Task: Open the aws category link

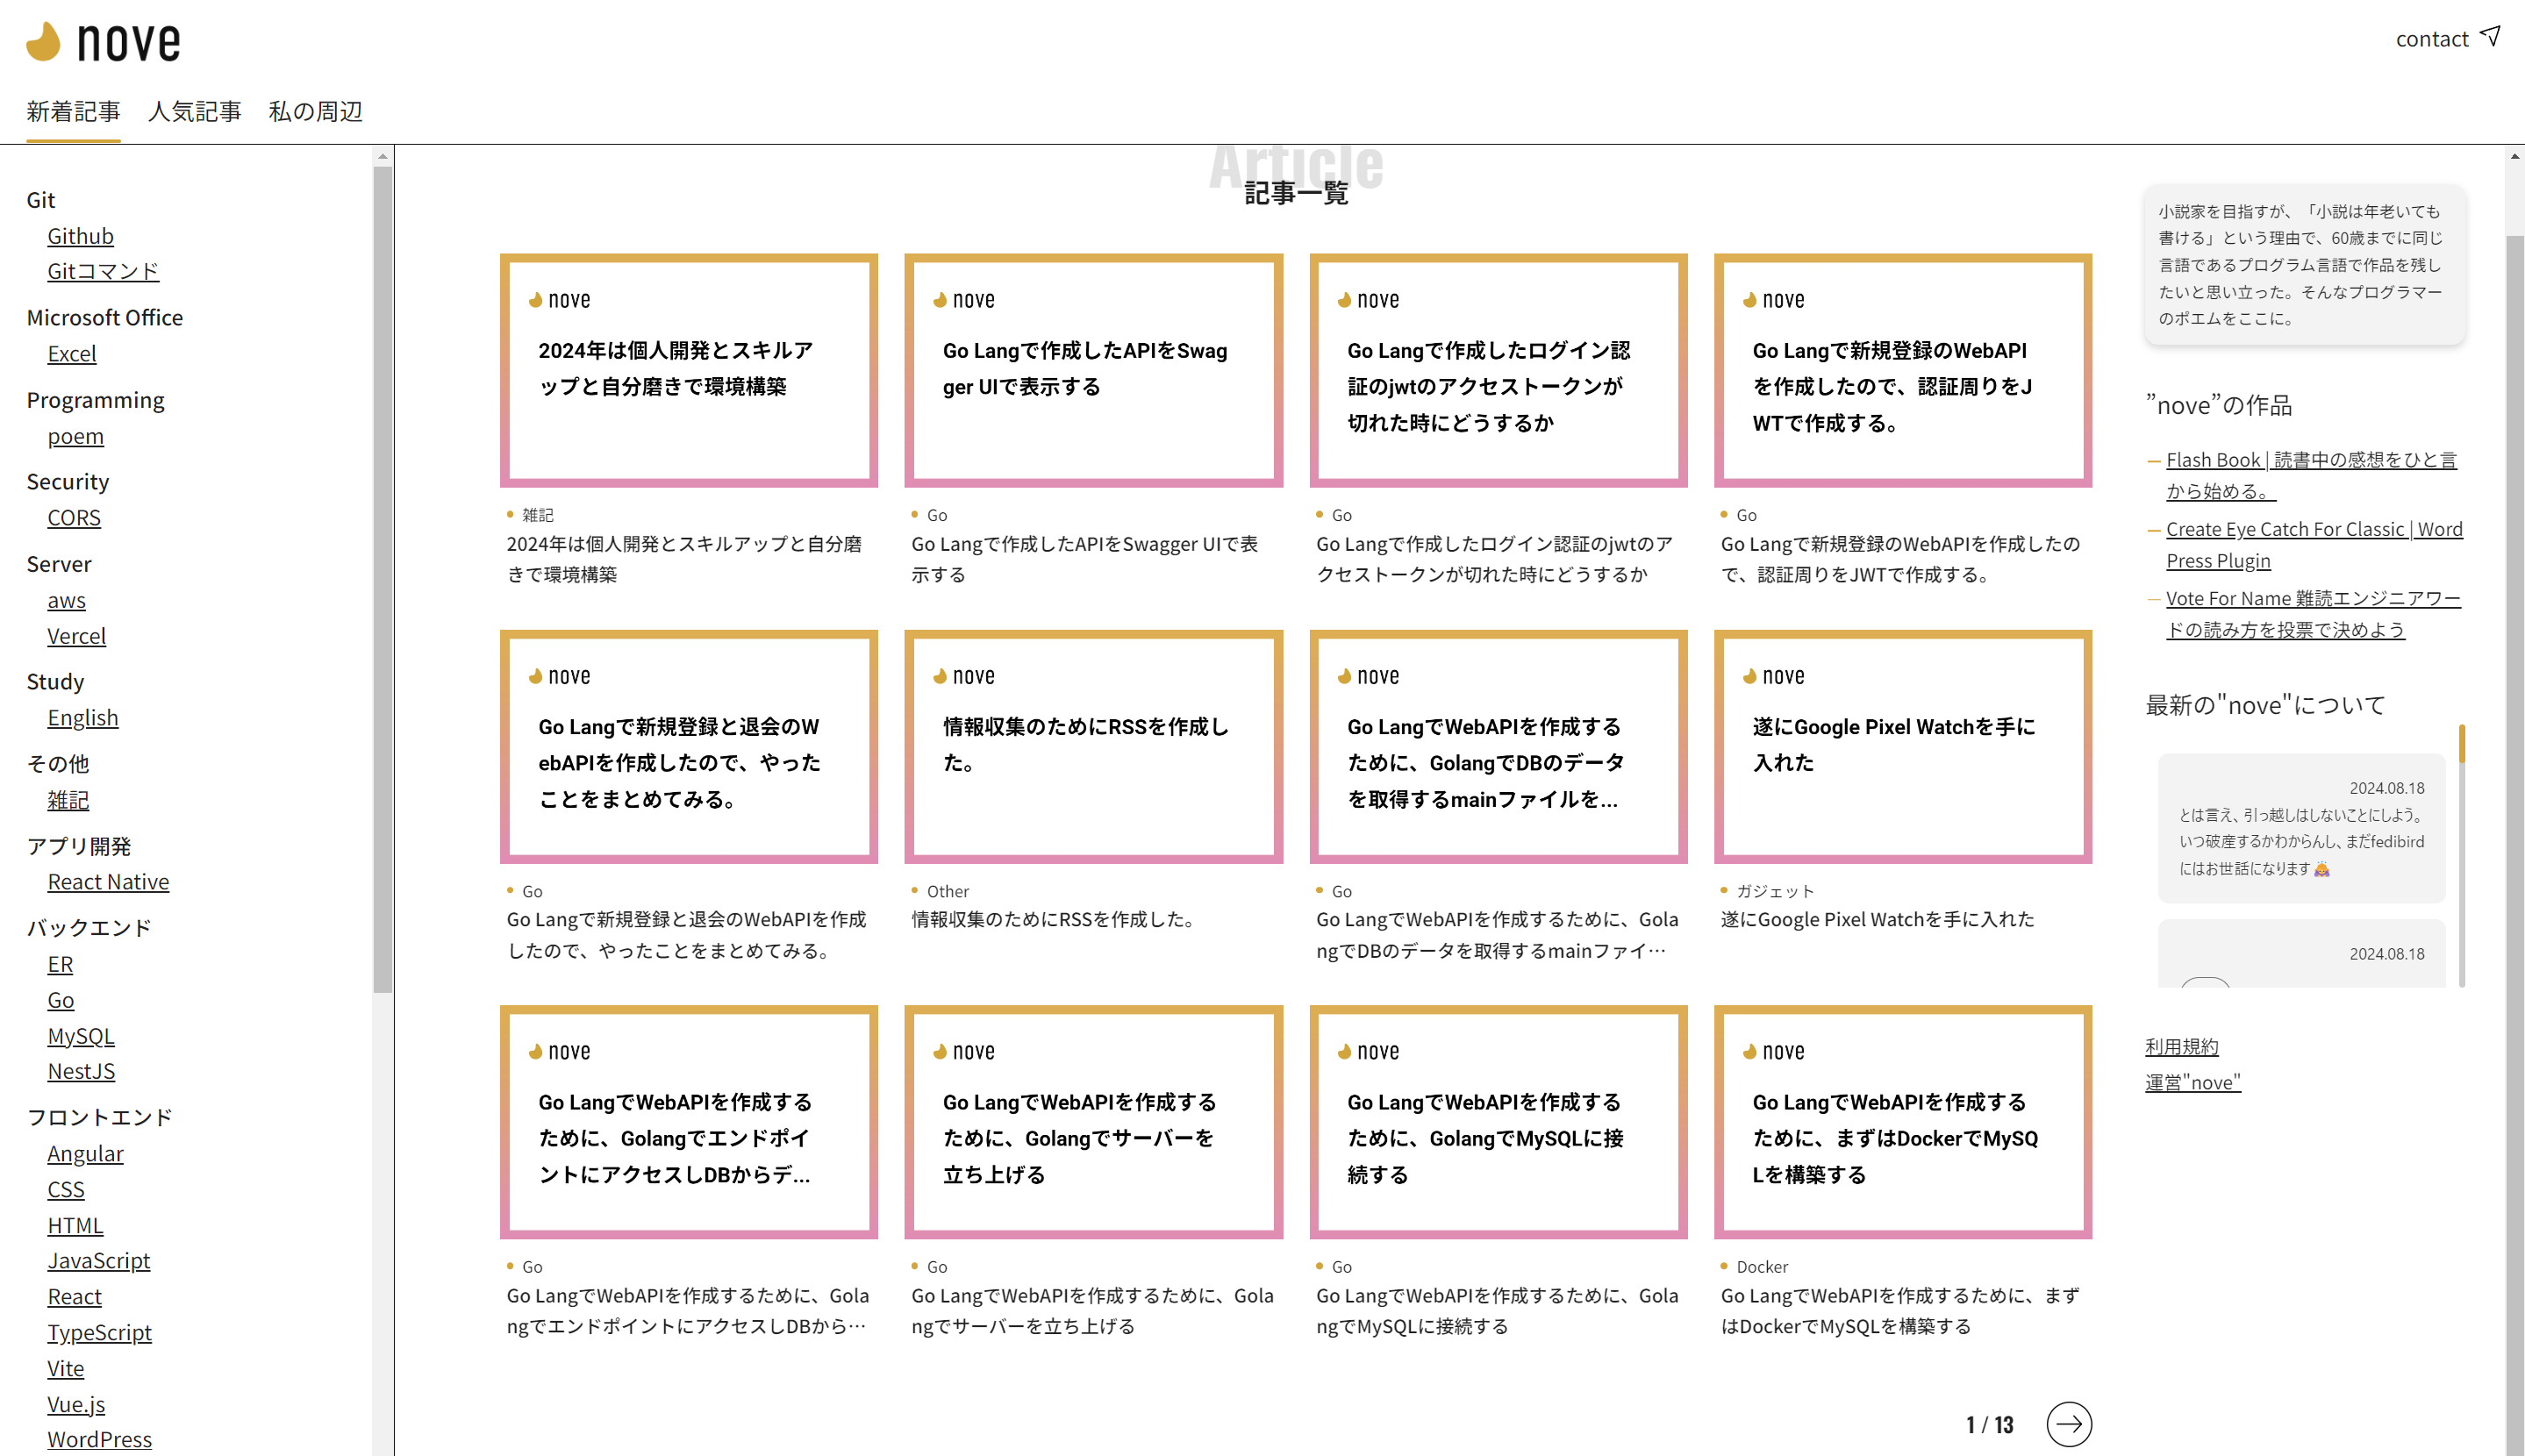Action: pyautogui.click(x=66, y=600)
